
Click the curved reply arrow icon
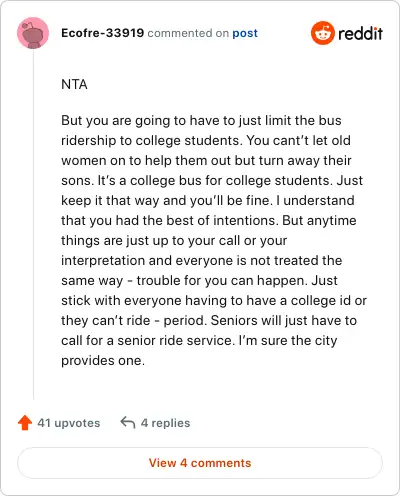[128, 422]
